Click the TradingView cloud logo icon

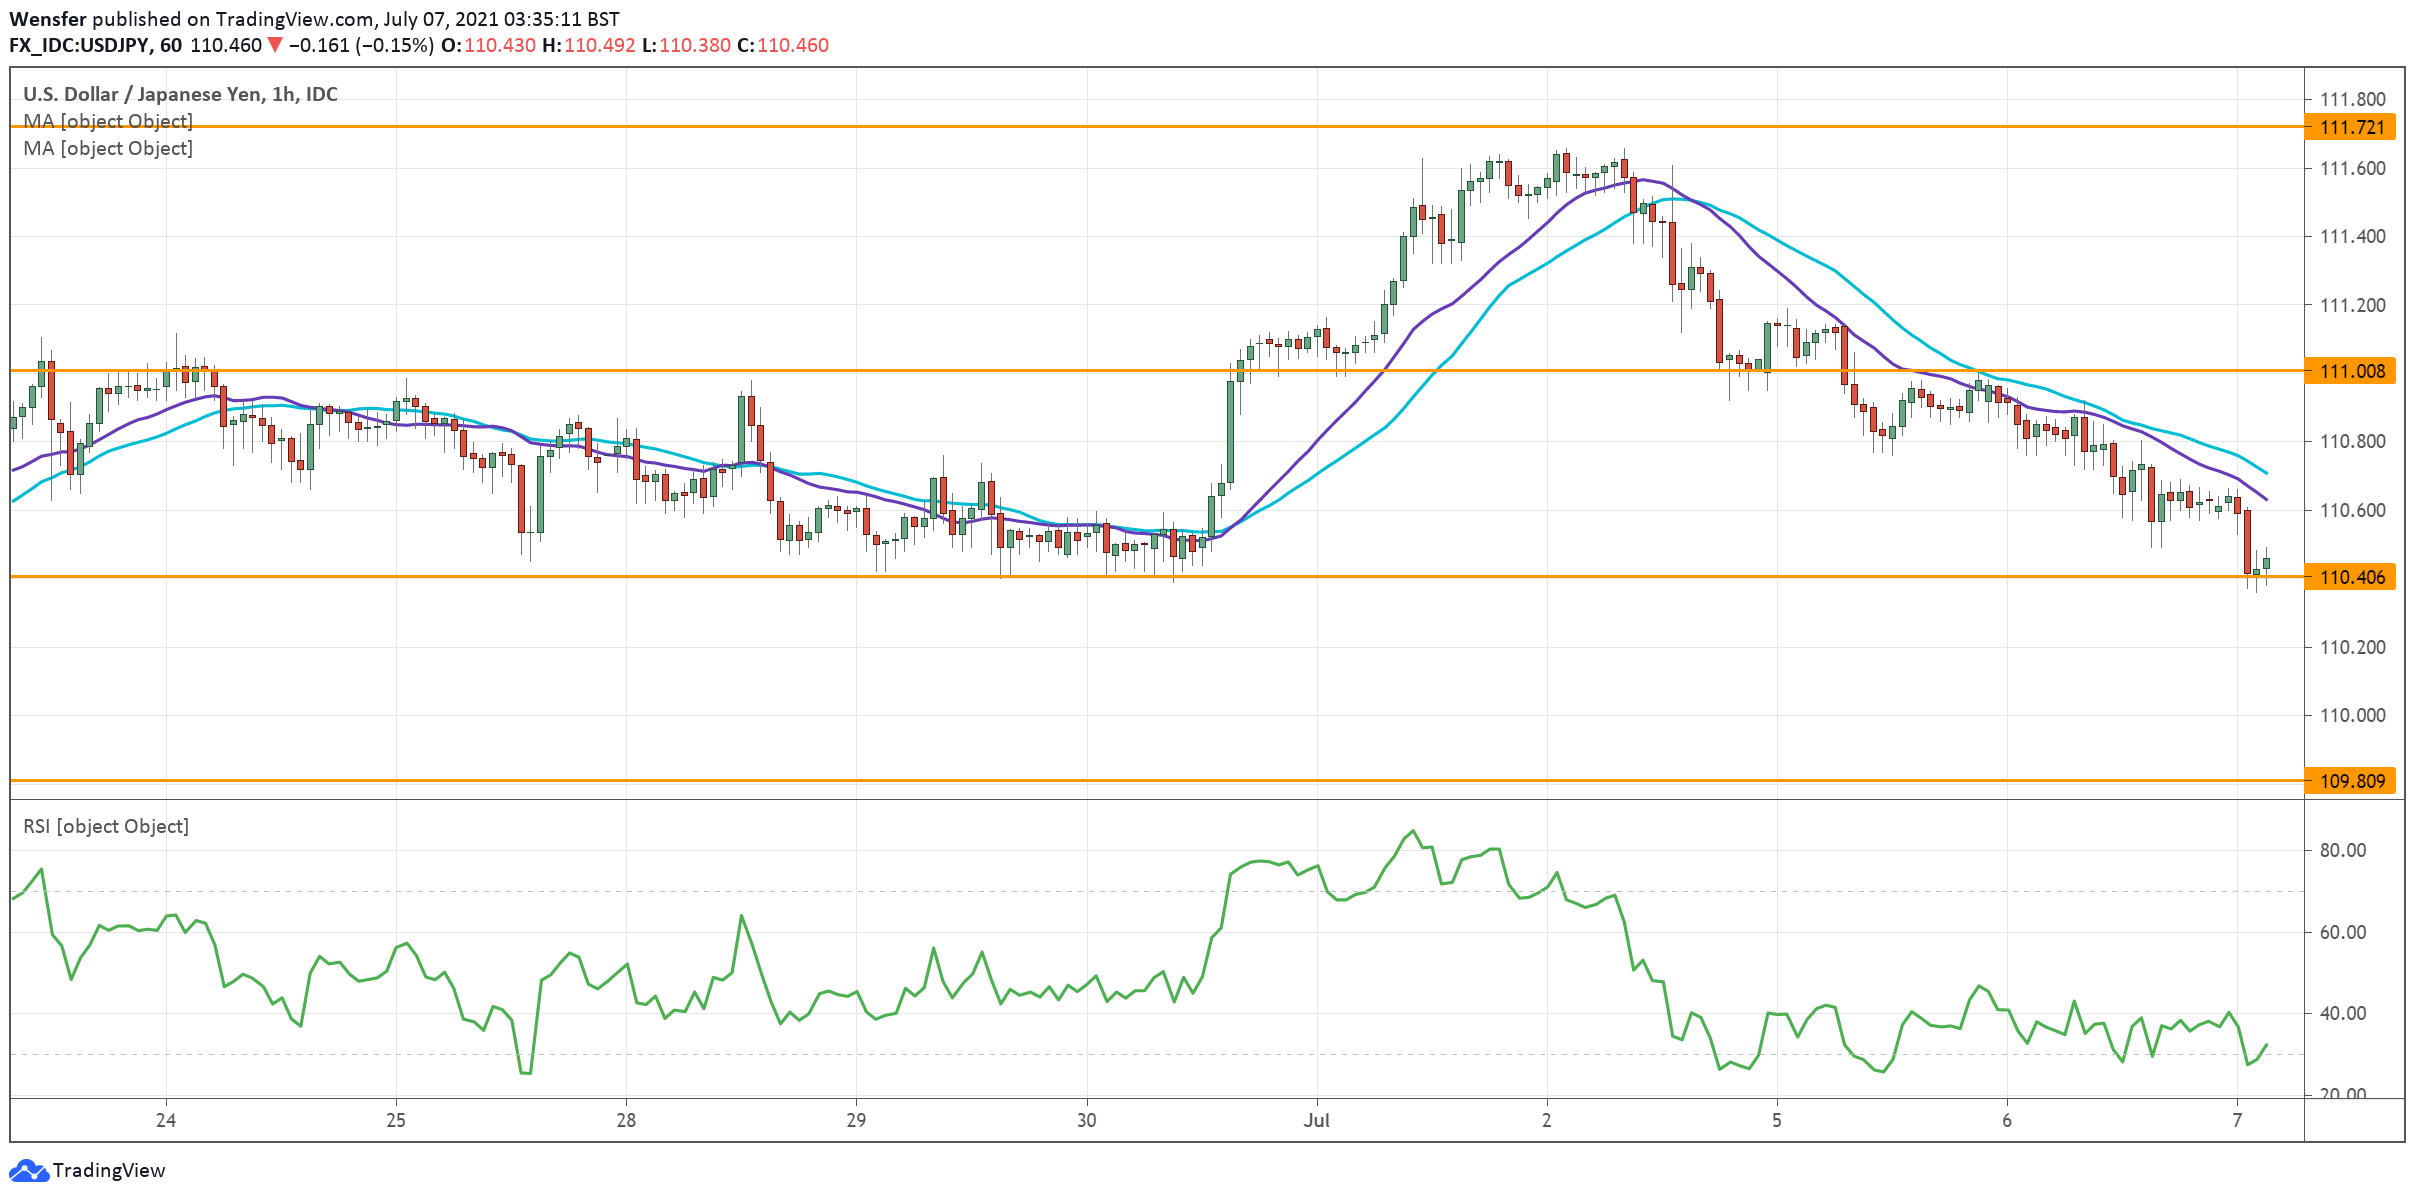coord(28,1170)
